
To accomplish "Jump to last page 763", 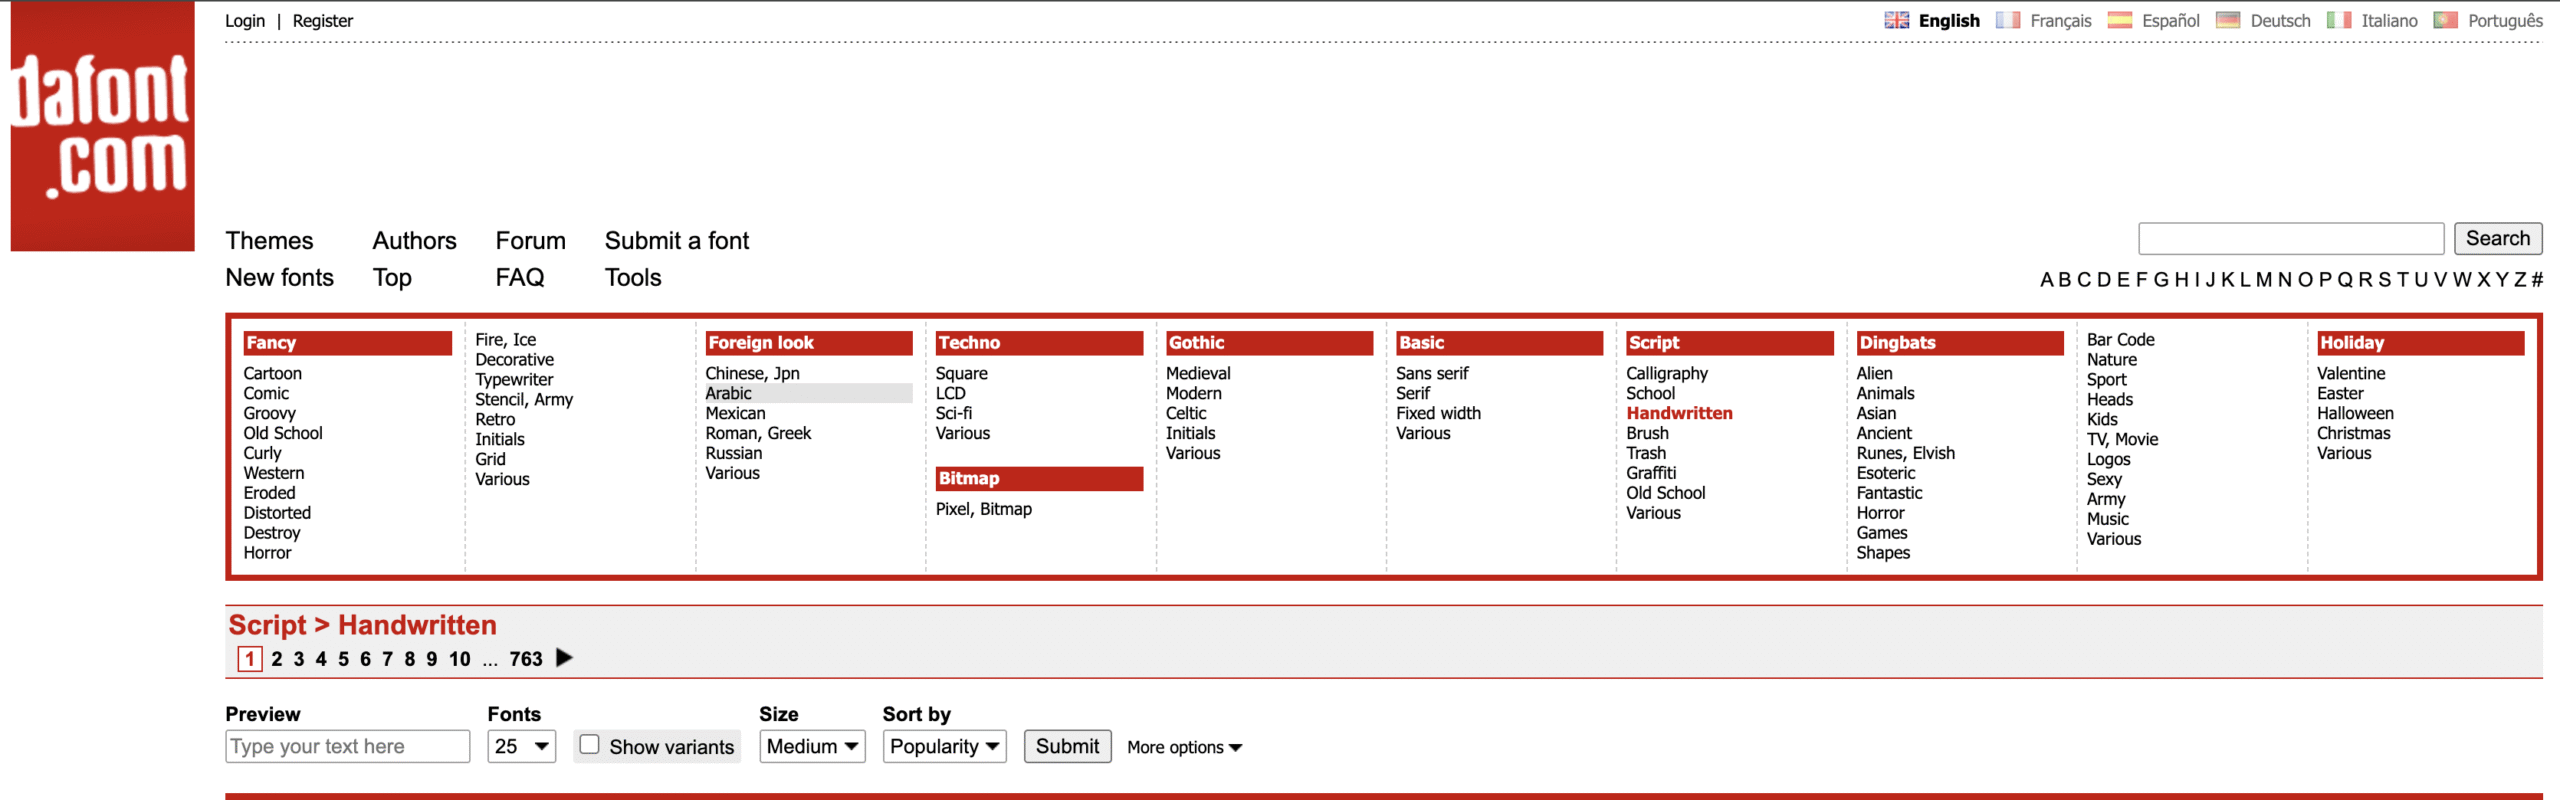I will [x=526, y=659].
